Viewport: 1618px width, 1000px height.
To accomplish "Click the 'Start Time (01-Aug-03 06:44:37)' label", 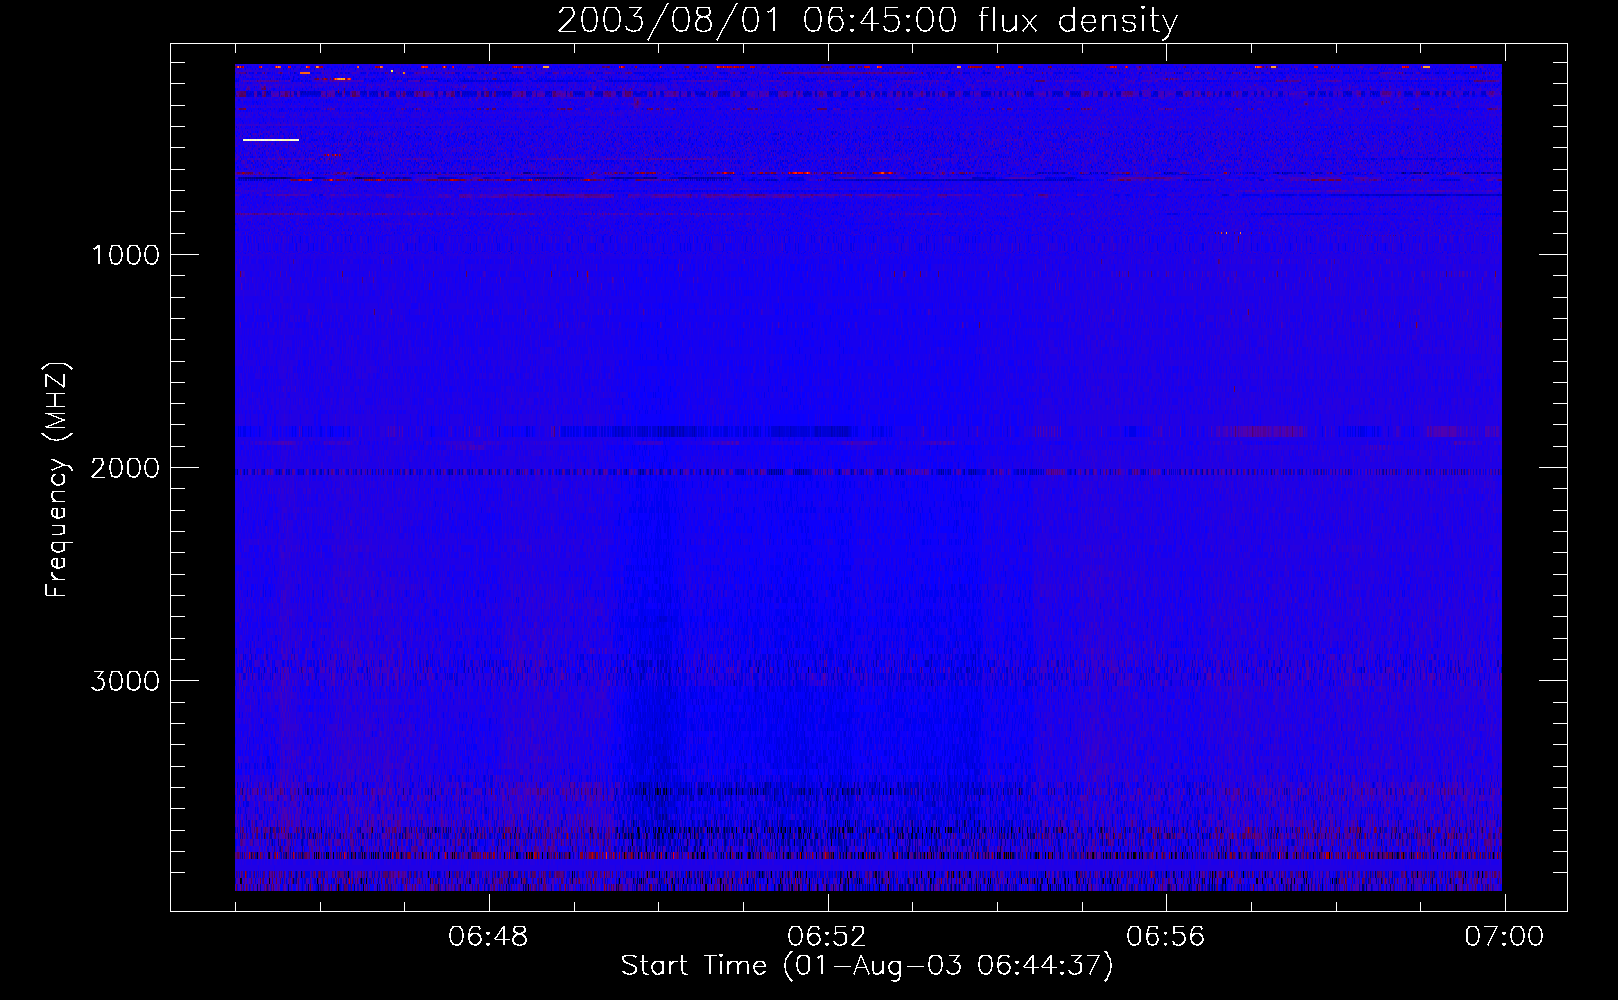I will (867, 966).
